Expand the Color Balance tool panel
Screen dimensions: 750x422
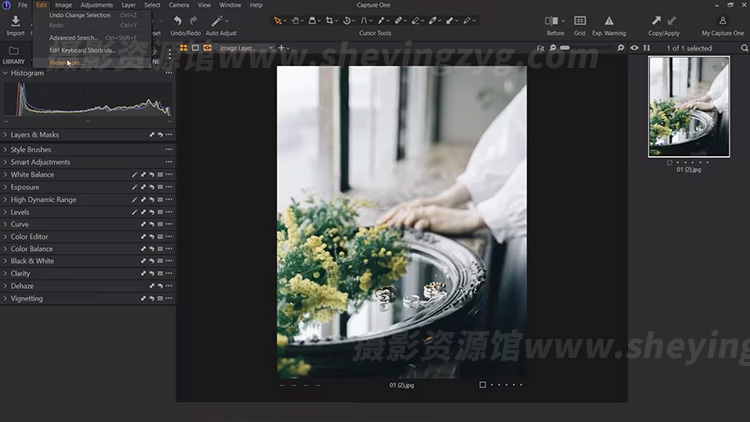31,249
